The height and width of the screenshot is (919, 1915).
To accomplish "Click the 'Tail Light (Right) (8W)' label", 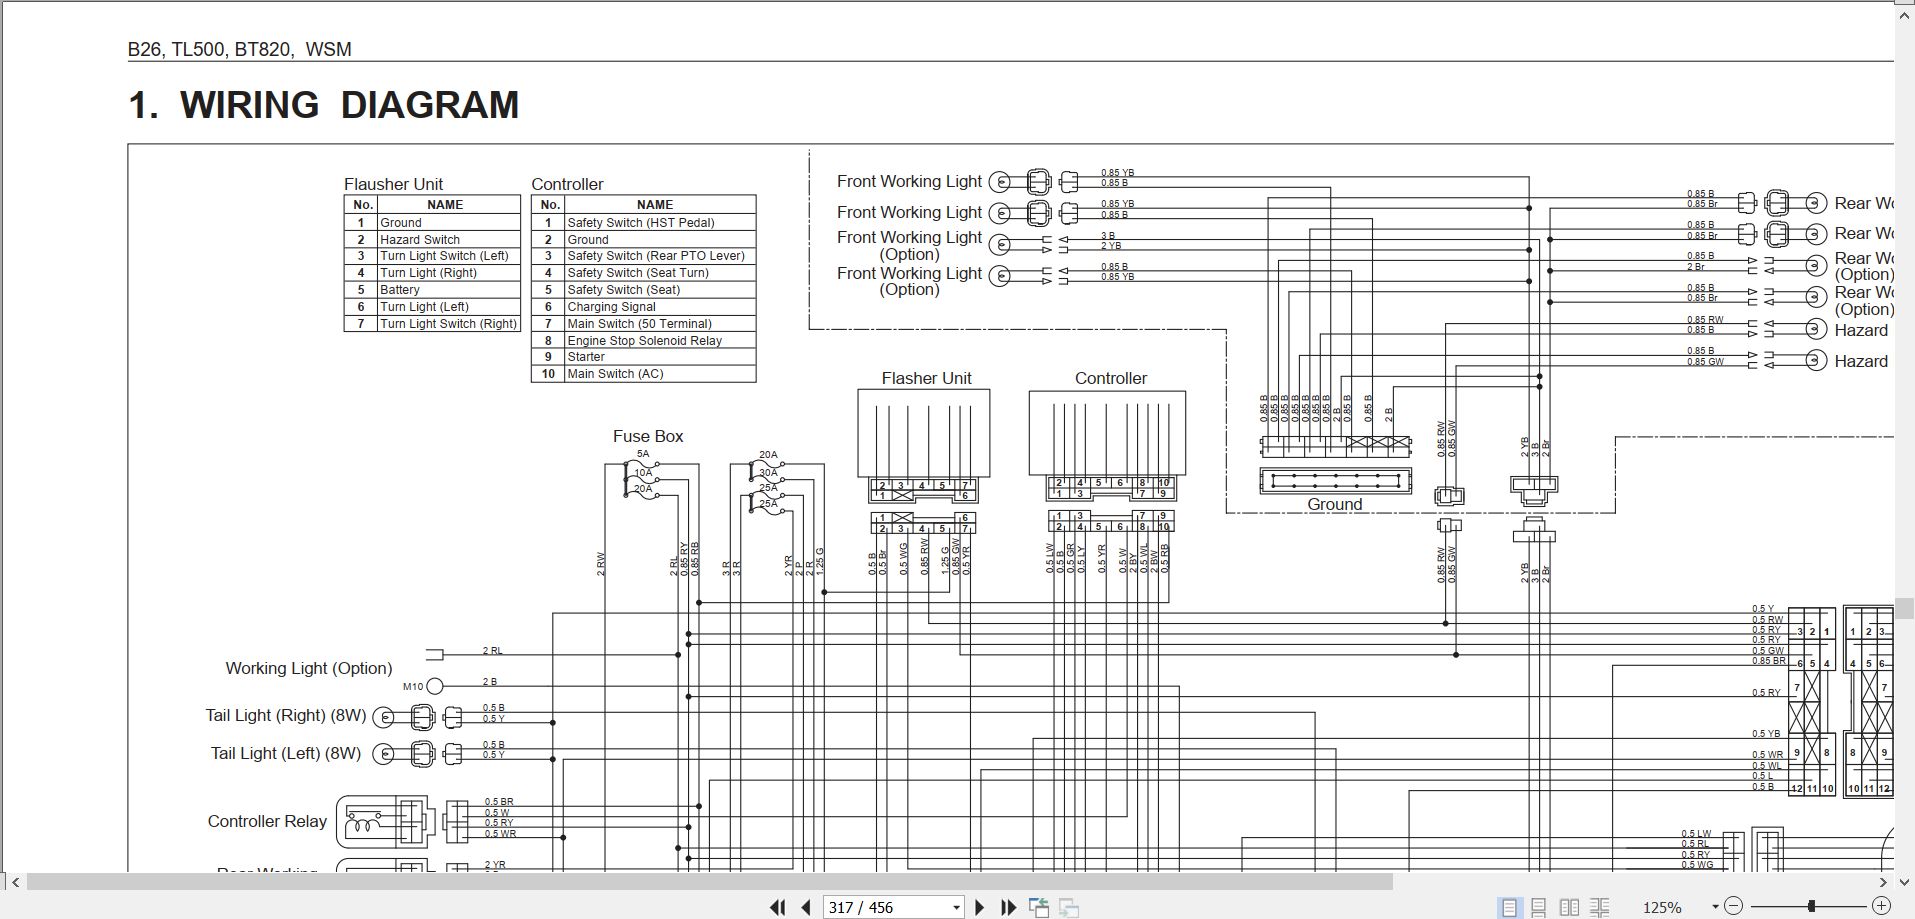I will click(285, 715).
